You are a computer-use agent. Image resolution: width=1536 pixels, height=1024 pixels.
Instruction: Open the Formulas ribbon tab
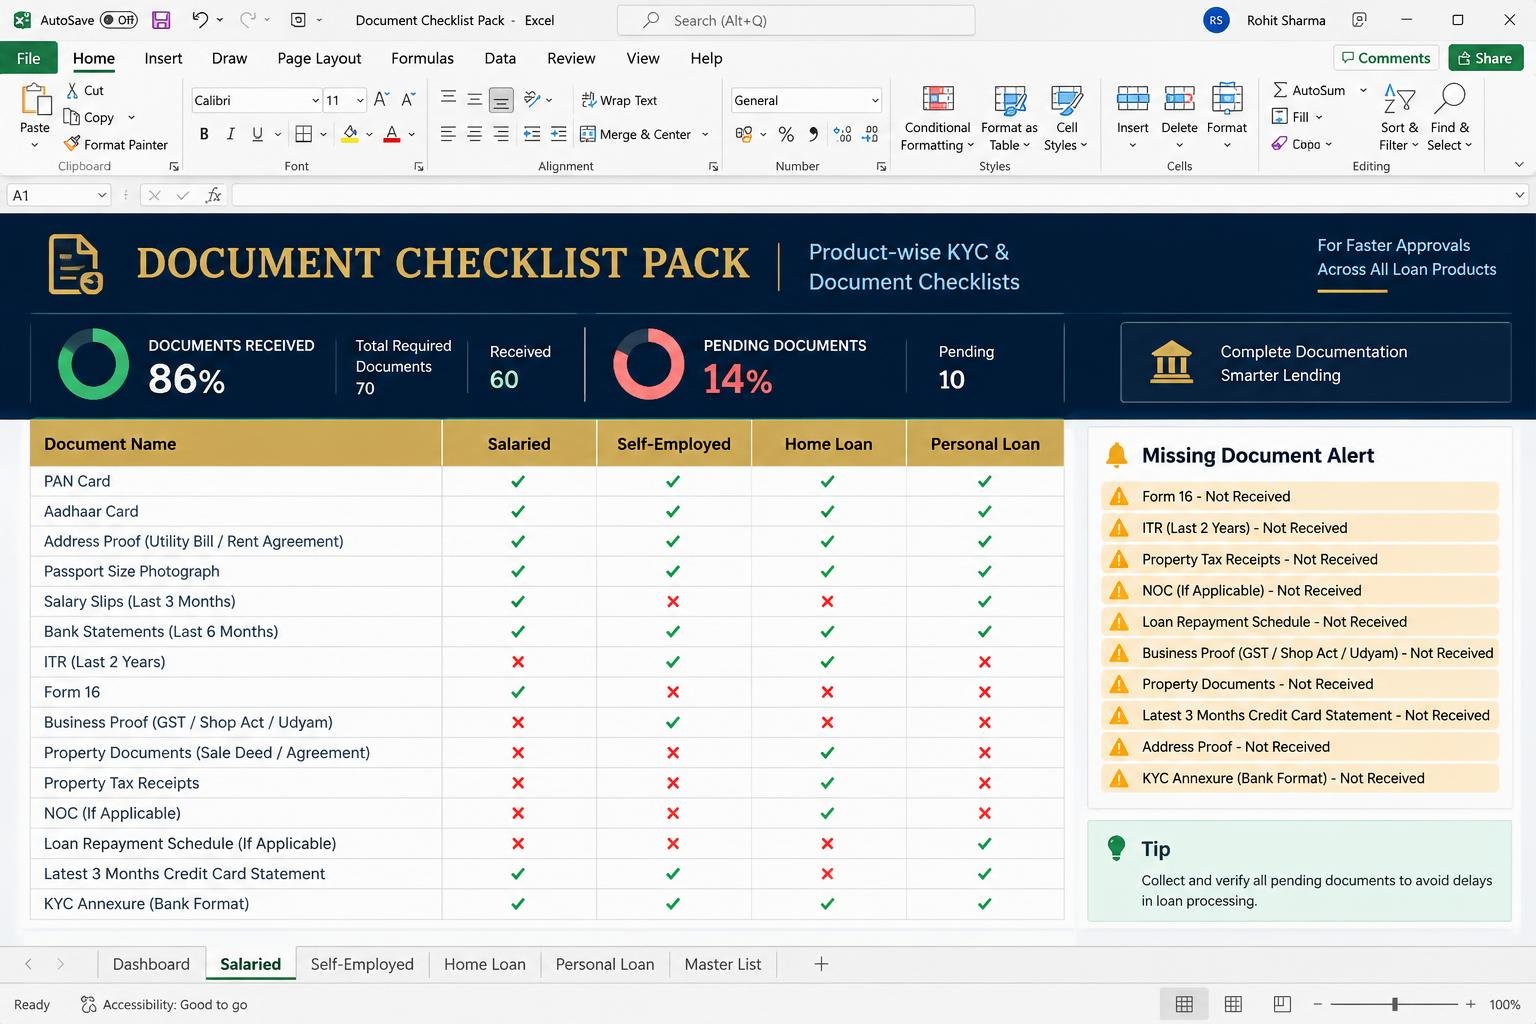pos(422,58)
